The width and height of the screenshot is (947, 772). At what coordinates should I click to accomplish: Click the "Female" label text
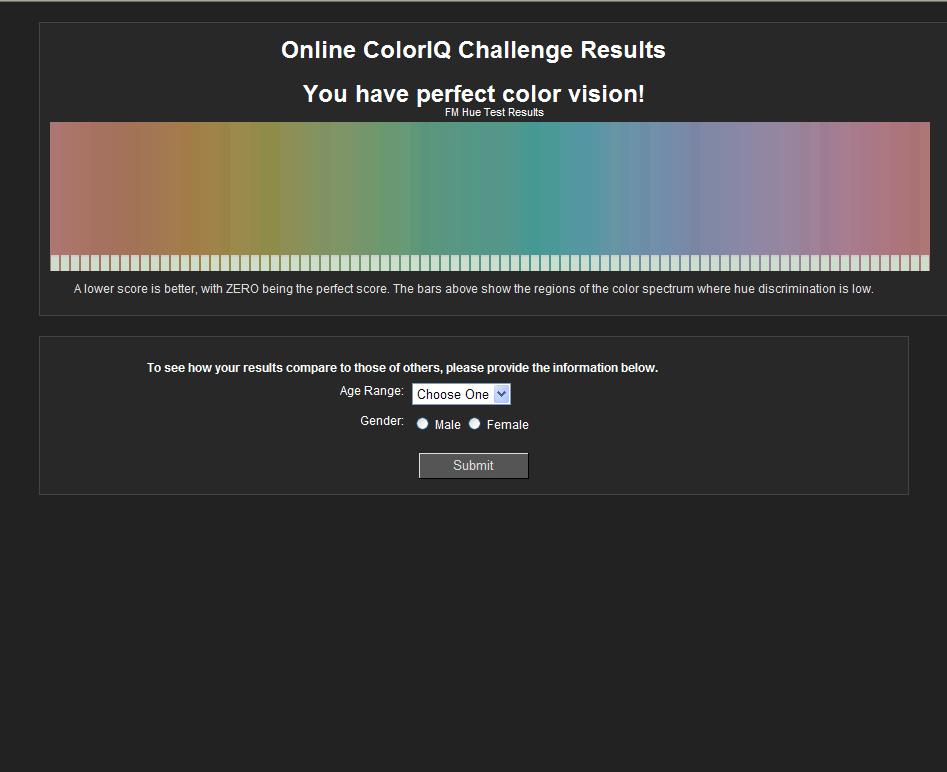click(x=507, y=425)
